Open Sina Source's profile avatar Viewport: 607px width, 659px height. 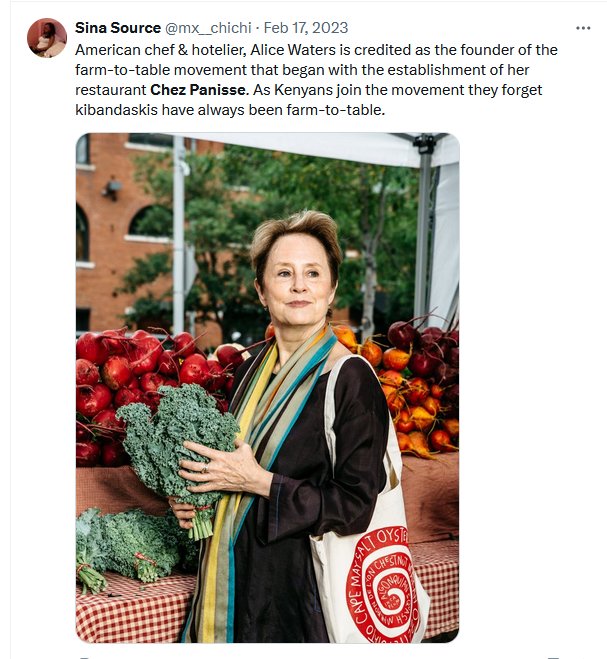click(x=47, y=38)
